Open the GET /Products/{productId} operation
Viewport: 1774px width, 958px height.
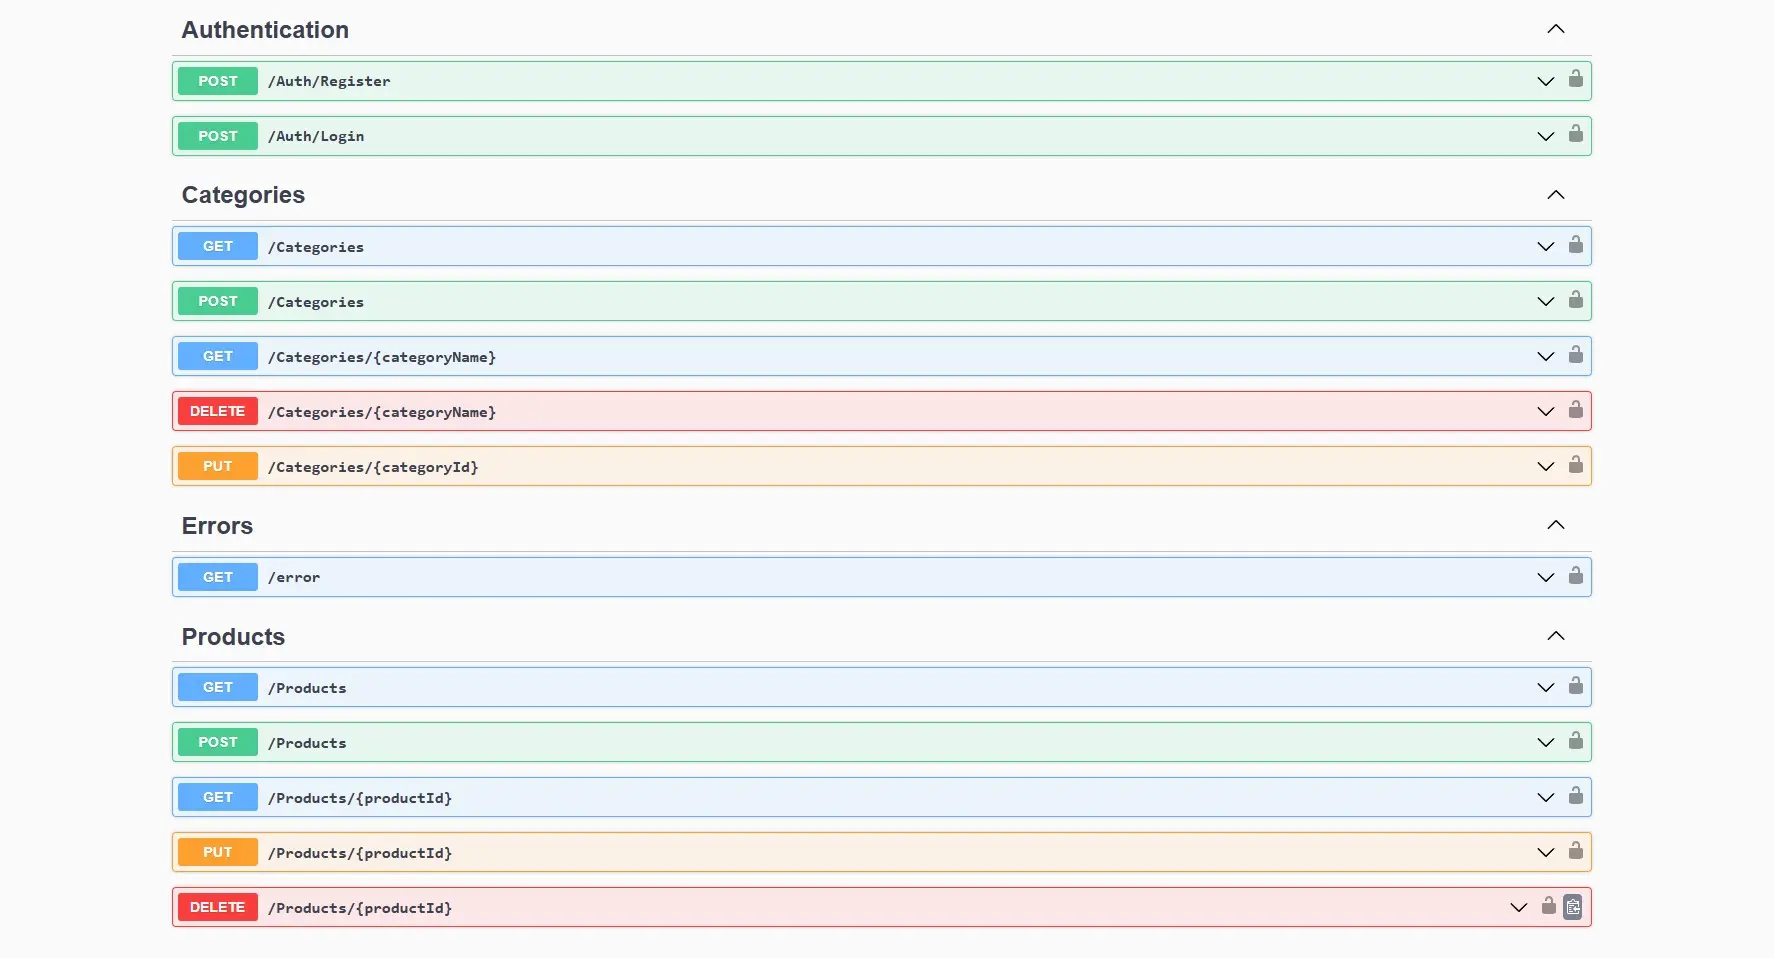point(881,797)
